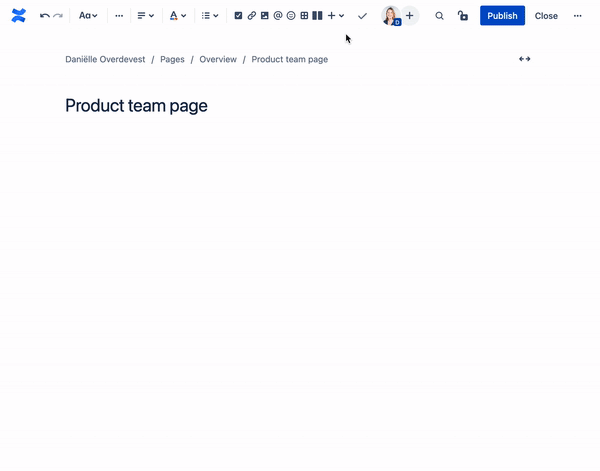Image resolution: width=600 pixels, height=471 pixels.
Task: Open find and replace search
Action: click(x=439, y=16)
